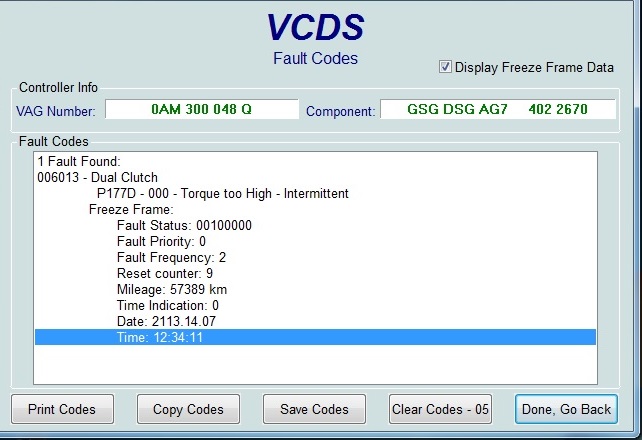Click the Print Codes button
Image resolution: width=642 pixels, height=440 pixels.
pos(62,409)
